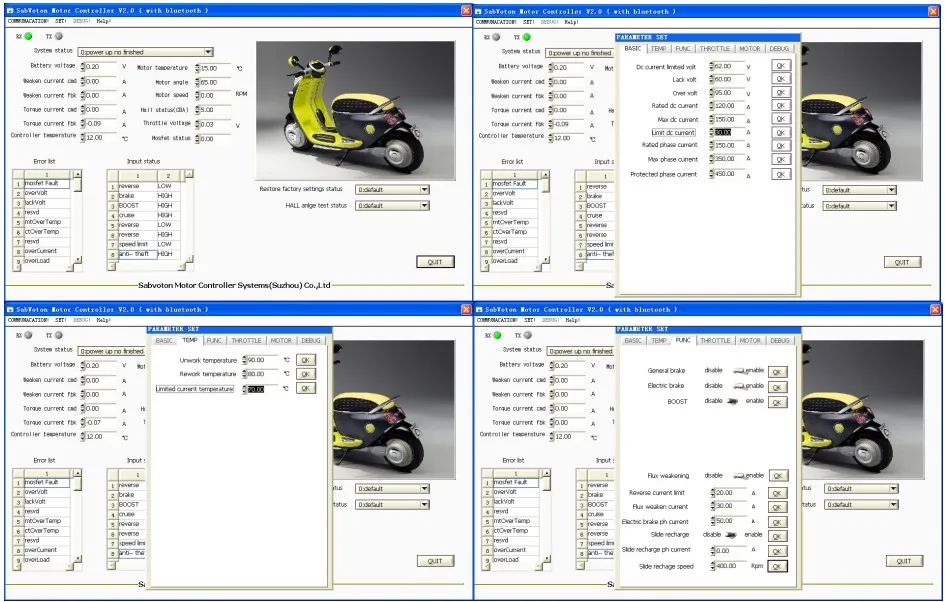The image size is (946, 602).
Task: Click the Reverse current limit stepper arrows
Action: pos(712,493)
